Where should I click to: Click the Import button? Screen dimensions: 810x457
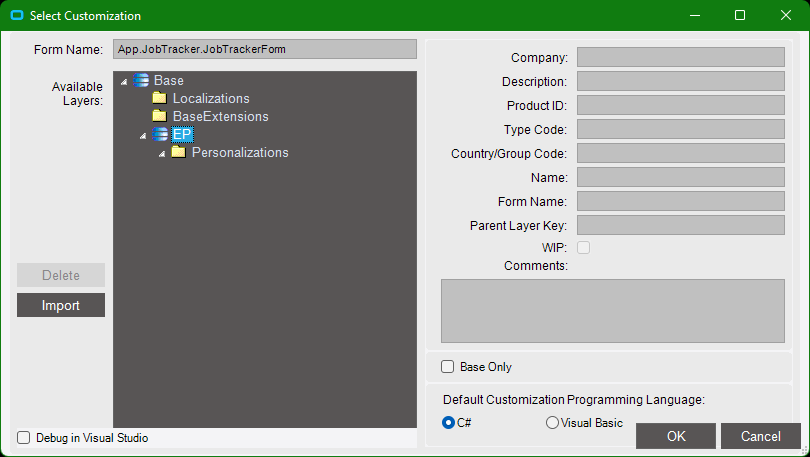(61, 305)
